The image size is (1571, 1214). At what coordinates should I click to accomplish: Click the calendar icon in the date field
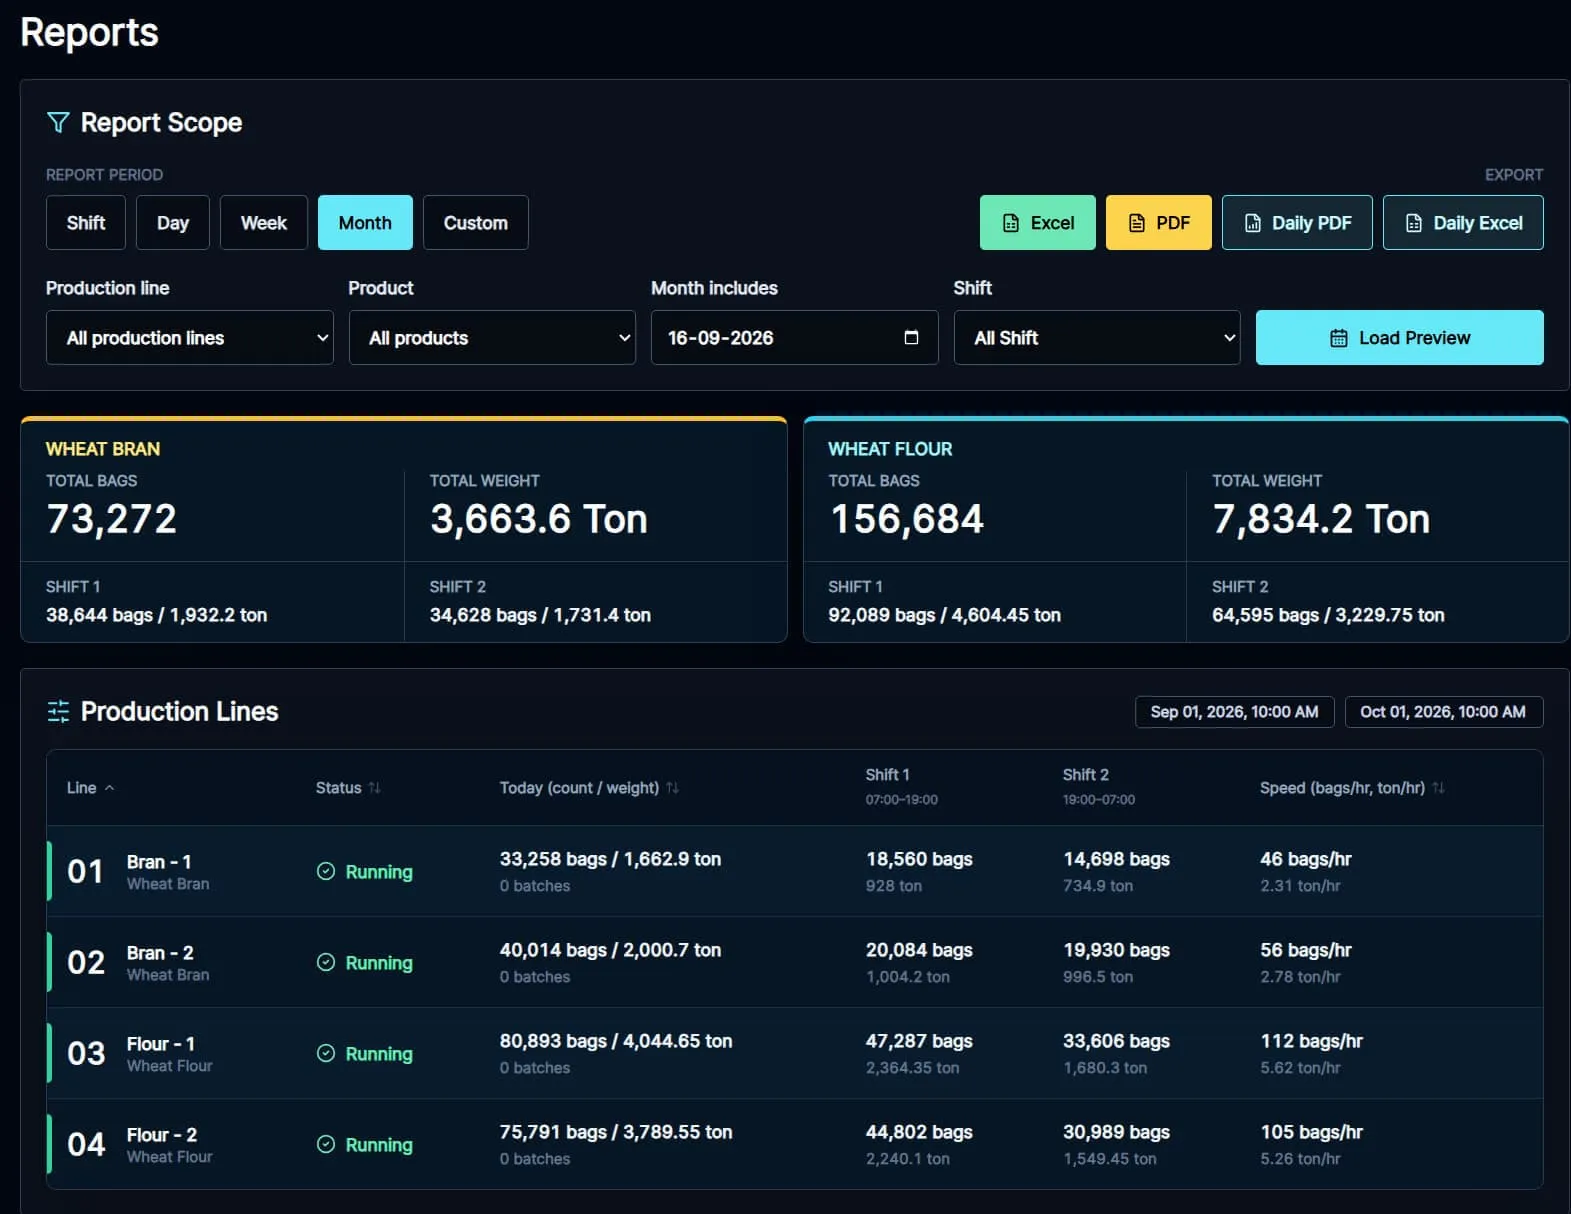911,337
